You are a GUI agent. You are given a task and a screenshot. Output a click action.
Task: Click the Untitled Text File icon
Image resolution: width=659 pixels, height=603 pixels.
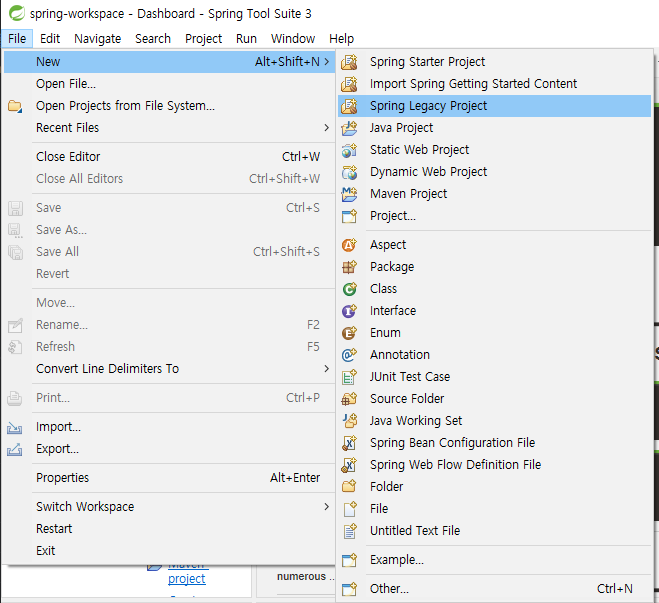[349, 531]
